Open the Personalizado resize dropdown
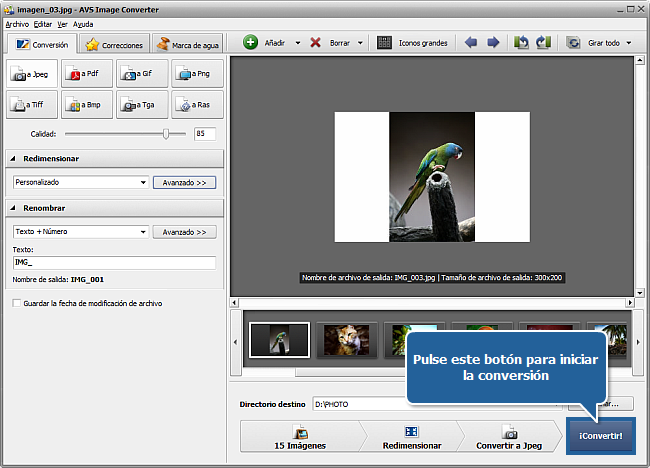This screenshot has width=650, height=468. (143, 183)
